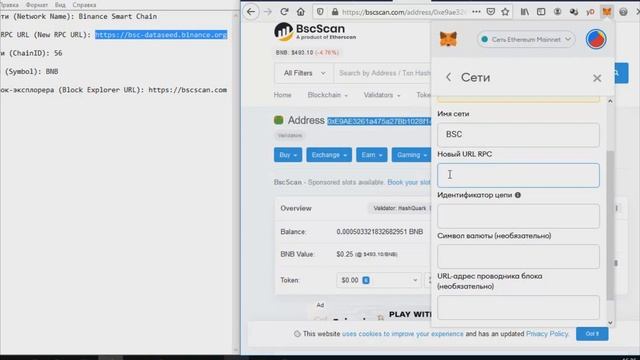Bookmark this page with the star icon
The image size is (640, 360).
pyautogui.click(x=505, y=12)
